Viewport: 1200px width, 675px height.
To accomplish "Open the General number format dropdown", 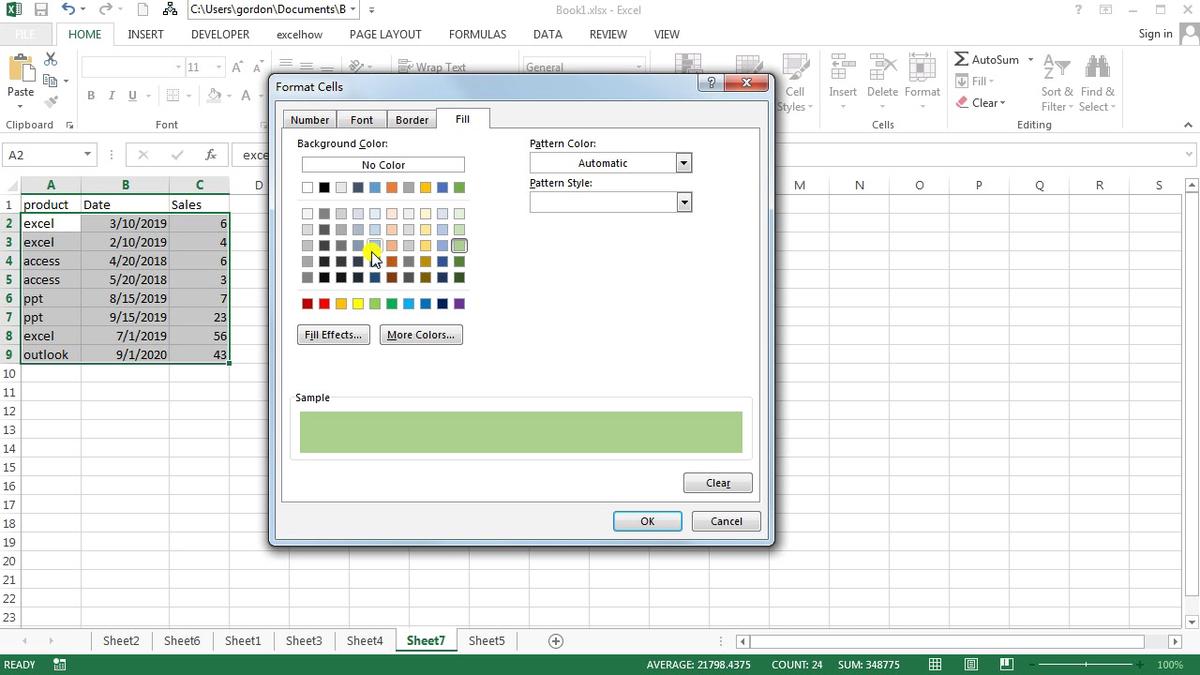I will coord(638,66).
